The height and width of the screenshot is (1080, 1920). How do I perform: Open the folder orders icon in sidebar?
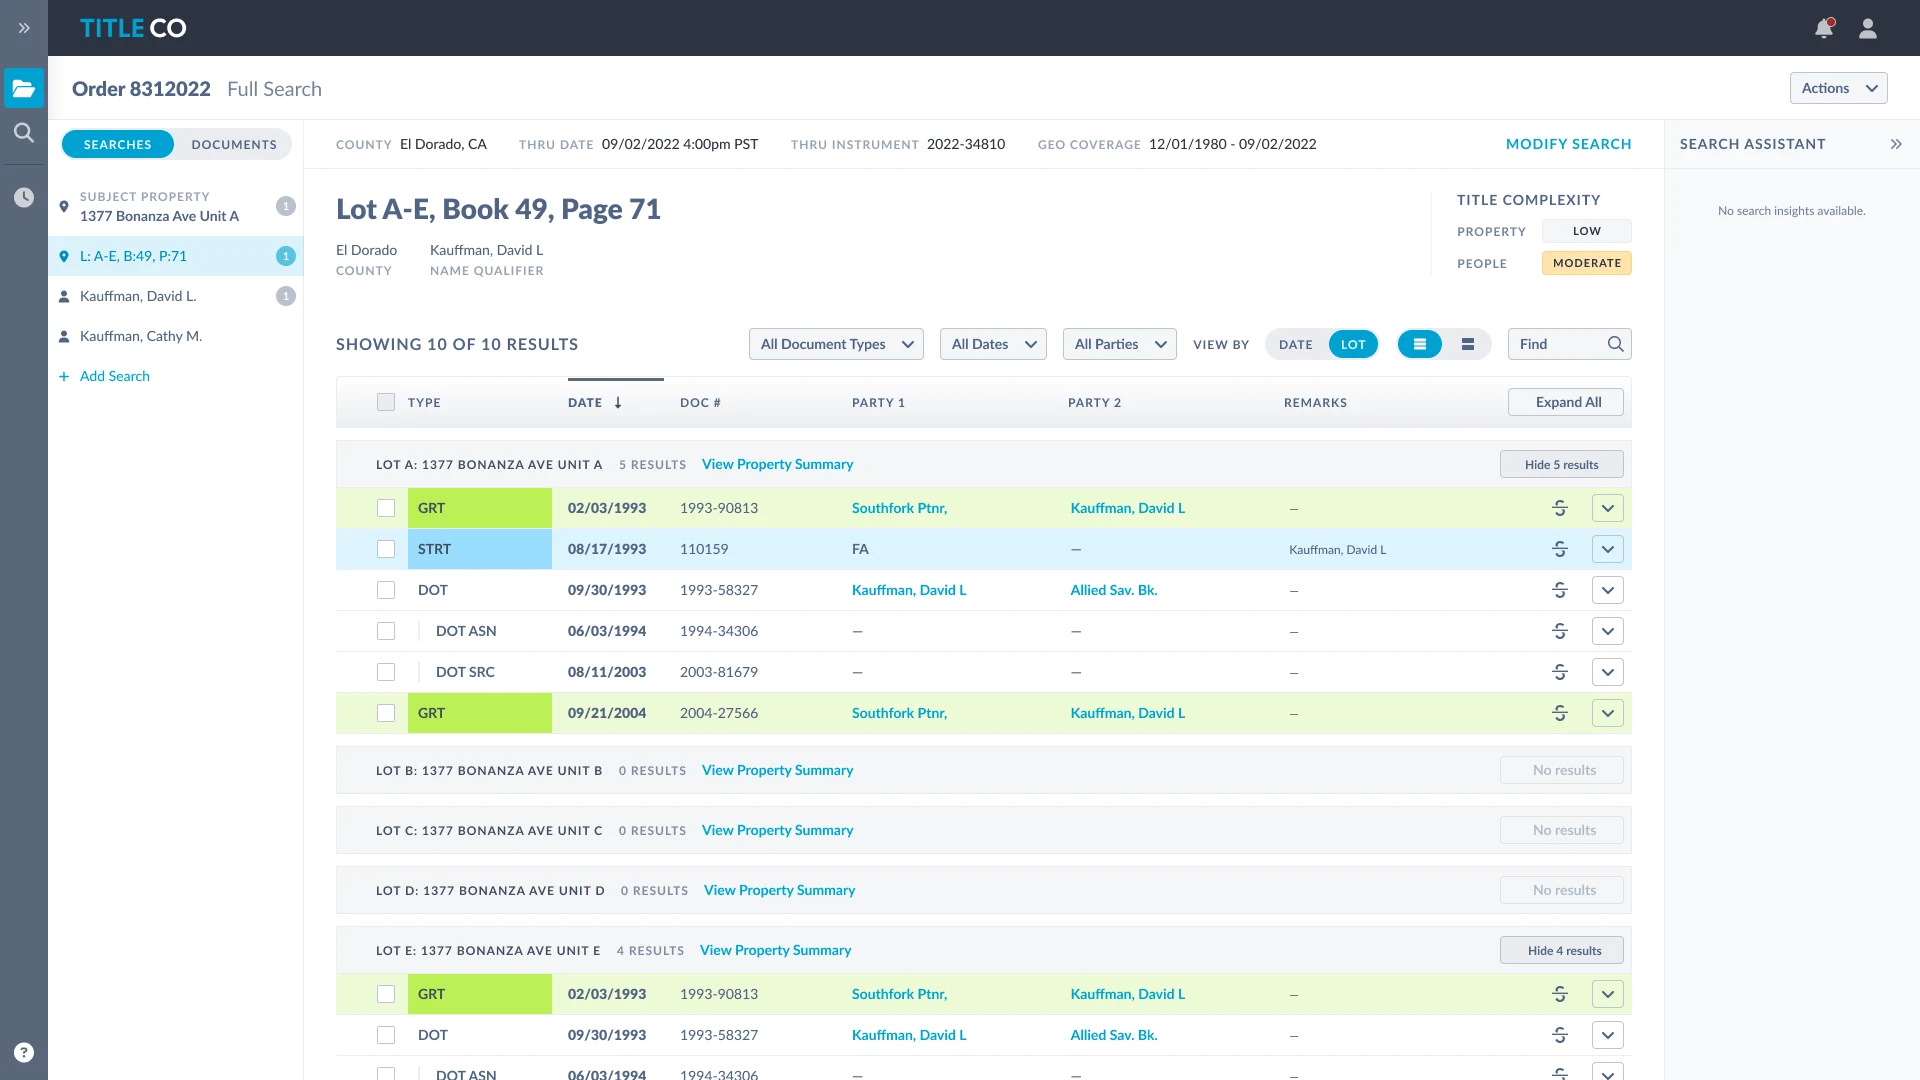coord(24,88)
